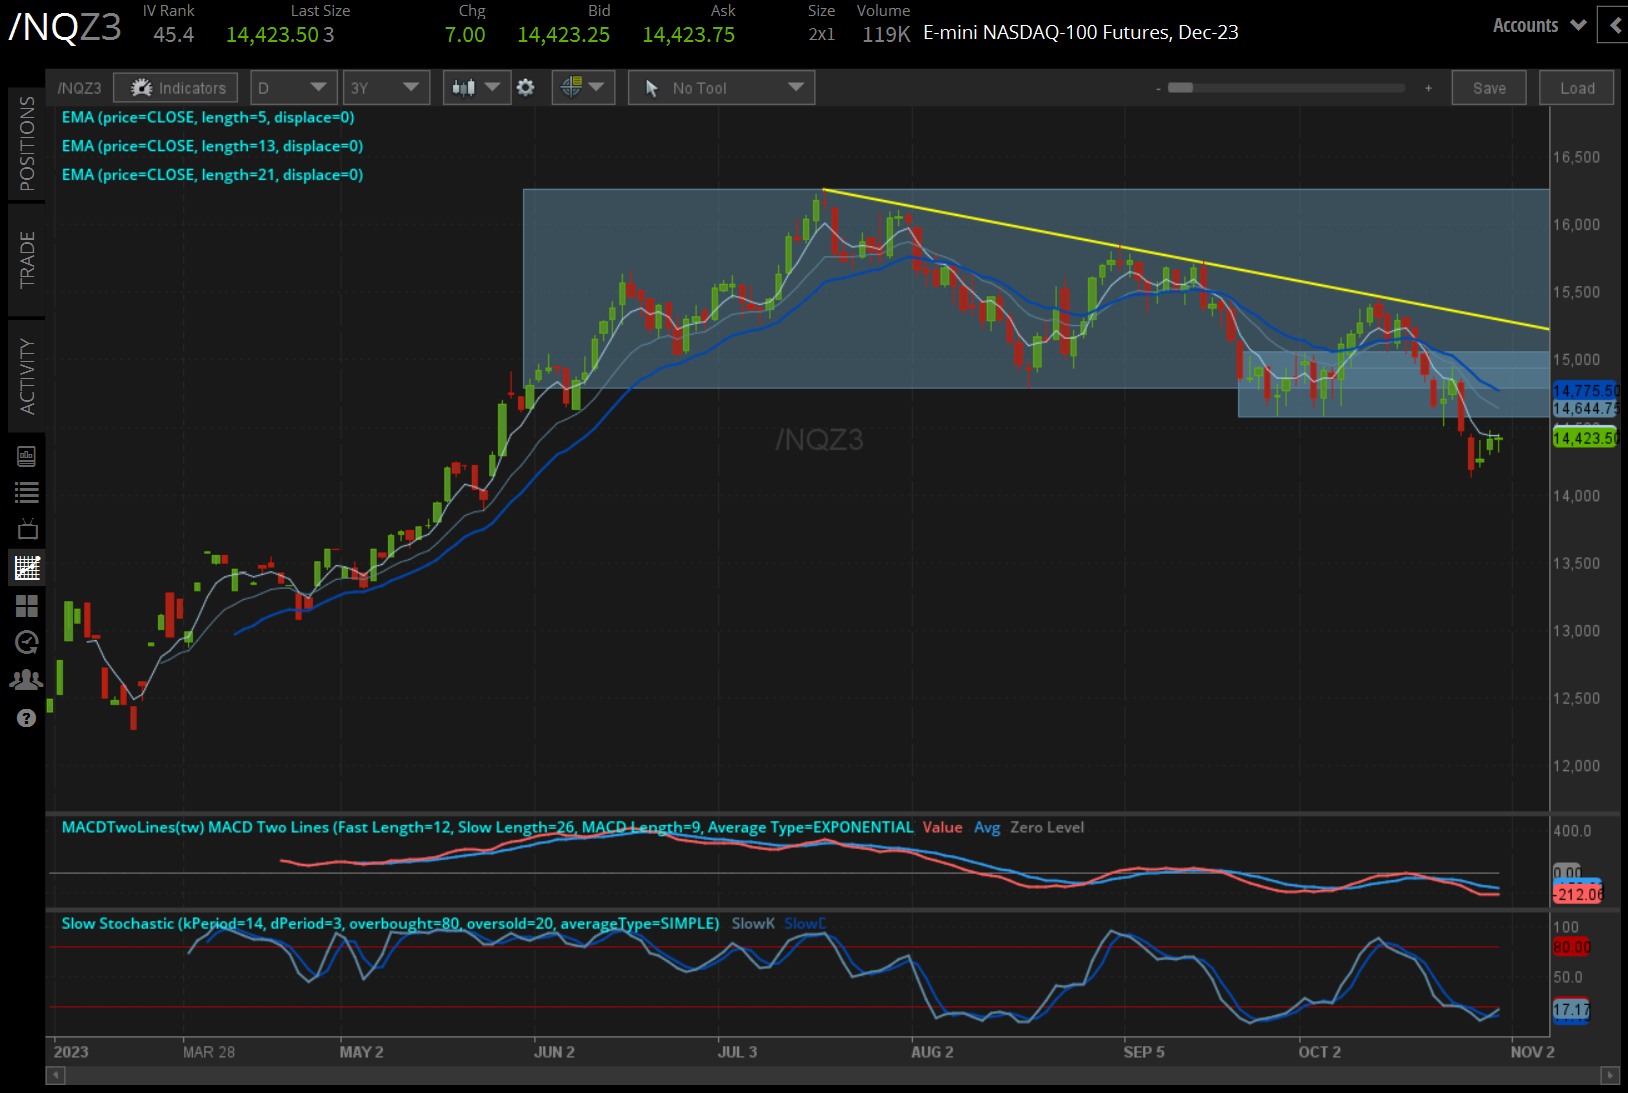This screenshot has height=1093, width=1628.
Task: Zoom in using the plus control
Action: click(1428, 88)
